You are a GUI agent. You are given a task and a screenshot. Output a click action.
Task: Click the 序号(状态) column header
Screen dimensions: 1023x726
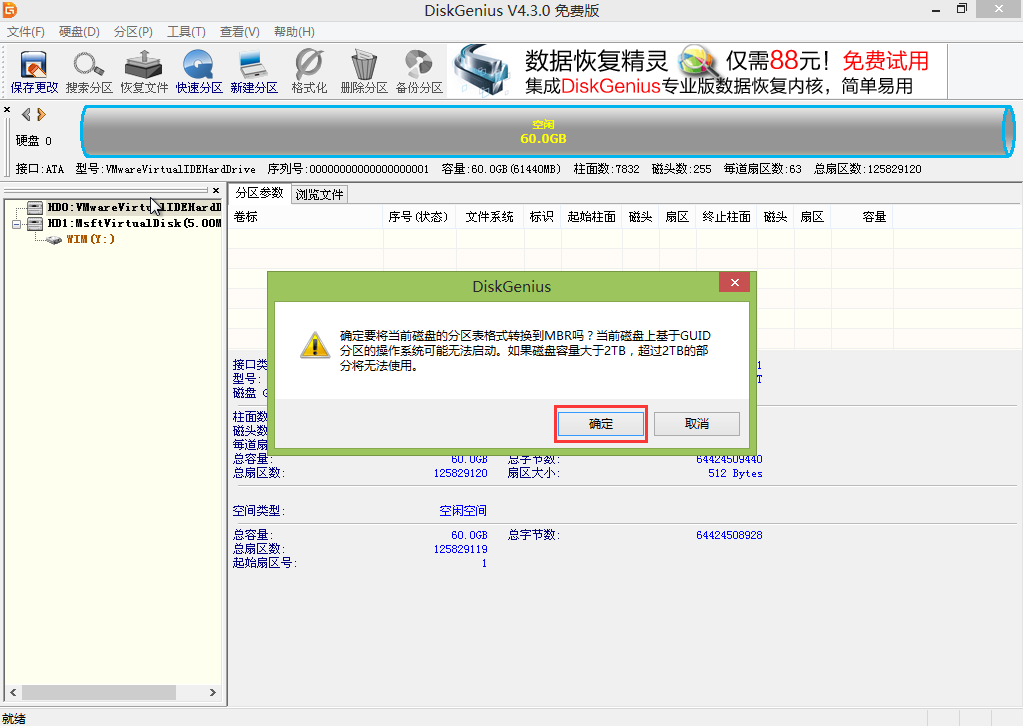(x=418, y=217)
